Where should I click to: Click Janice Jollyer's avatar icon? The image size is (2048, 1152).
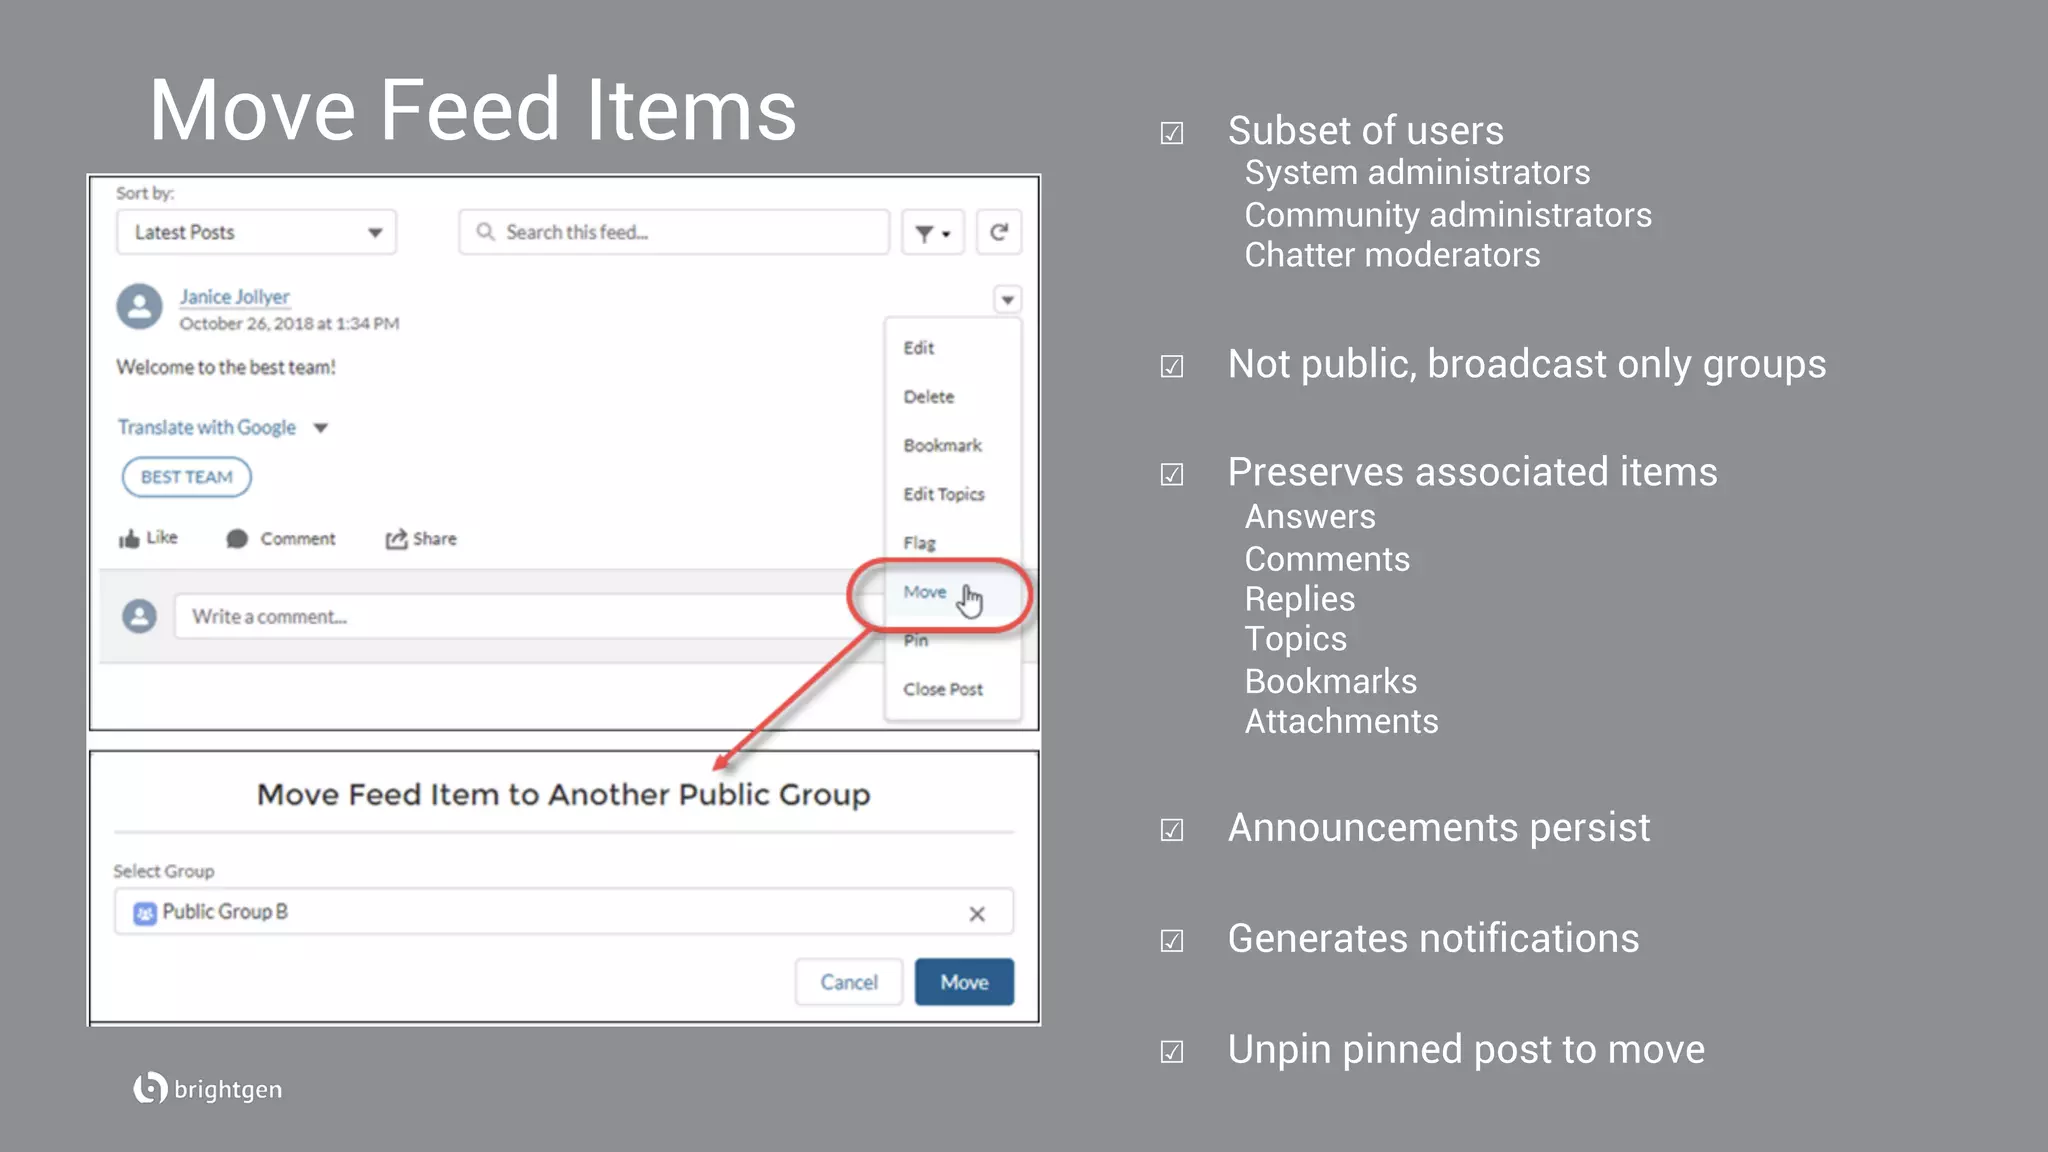click(x=140, y=306)
